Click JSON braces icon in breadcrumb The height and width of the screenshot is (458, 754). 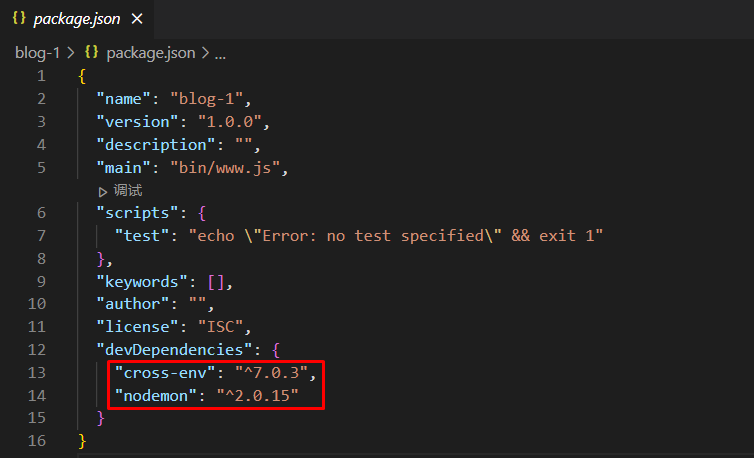[x=91, y=52]
